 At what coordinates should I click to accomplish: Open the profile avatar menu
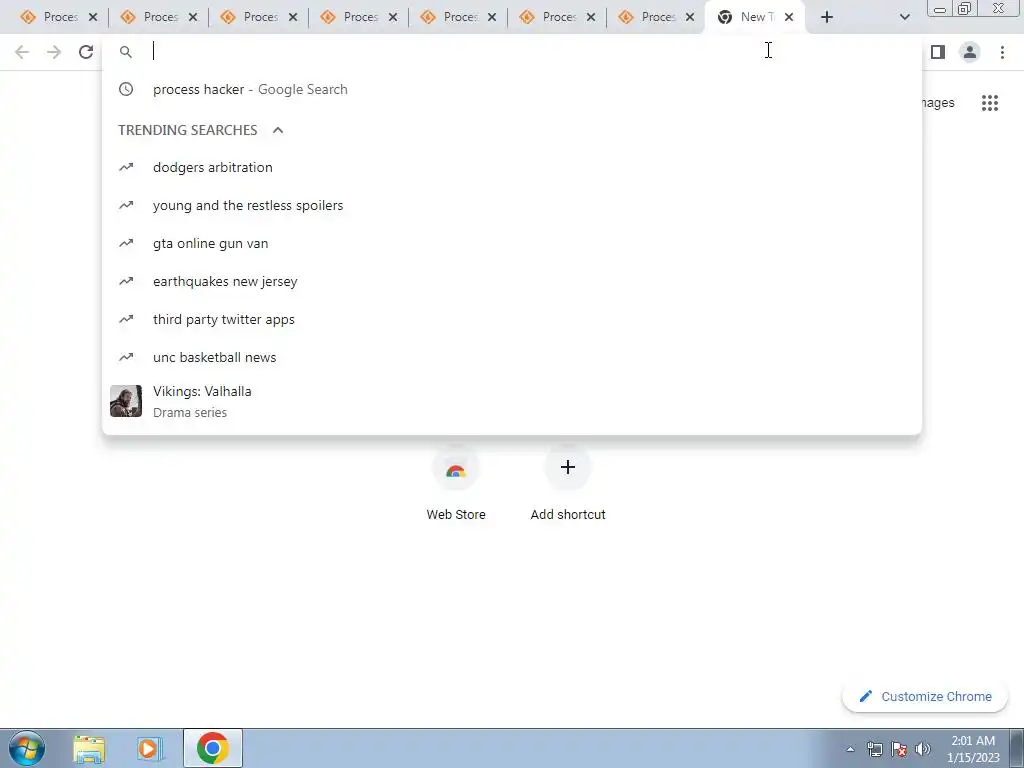coord(970,52)
